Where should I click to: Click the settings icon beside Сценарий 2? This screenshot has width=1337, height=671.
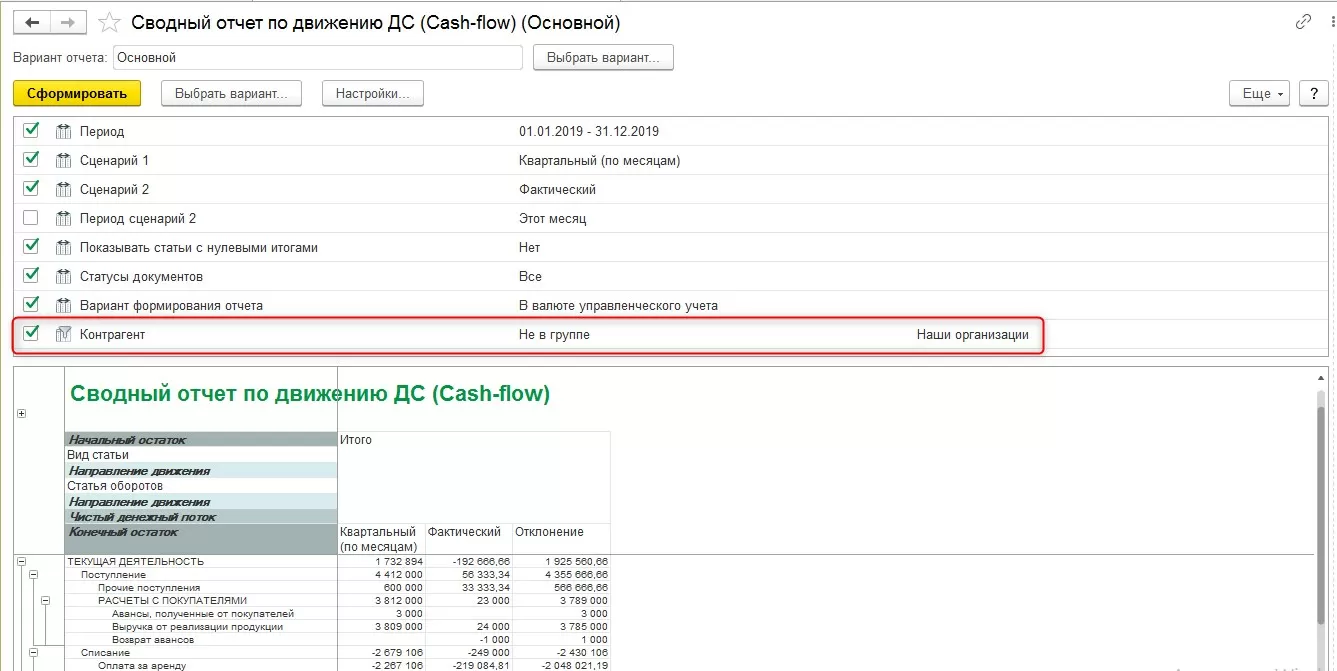(64, 189)
